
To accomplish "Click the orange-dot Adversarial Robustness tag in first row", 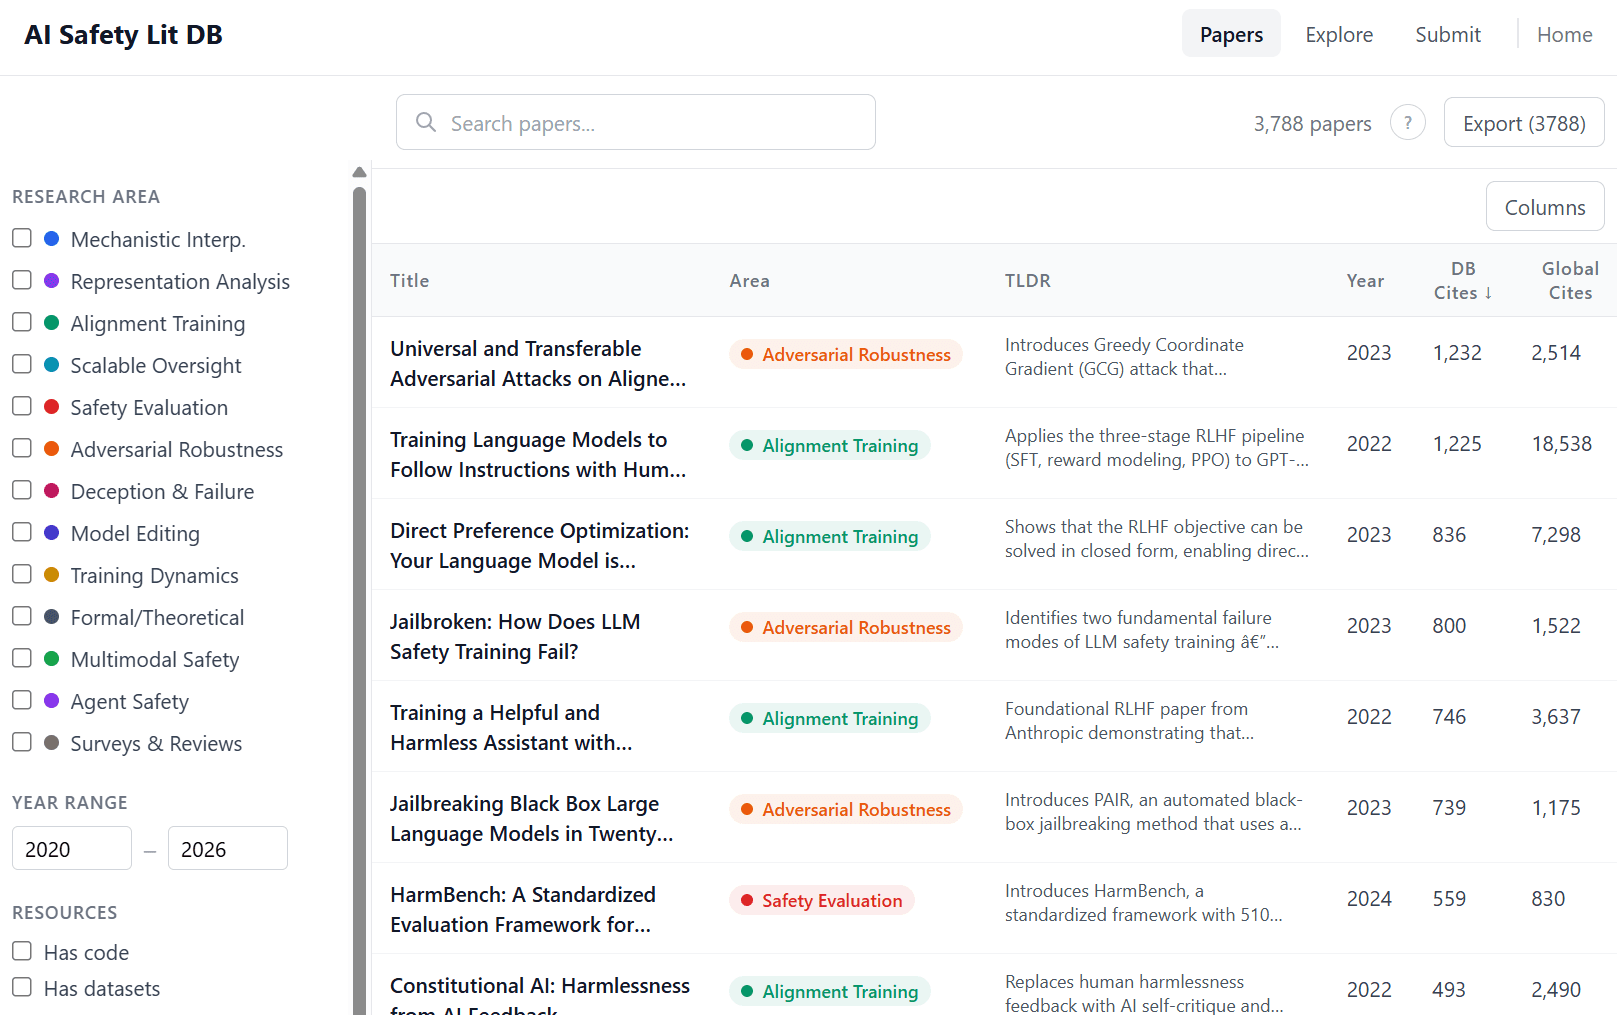I will 845,354.
